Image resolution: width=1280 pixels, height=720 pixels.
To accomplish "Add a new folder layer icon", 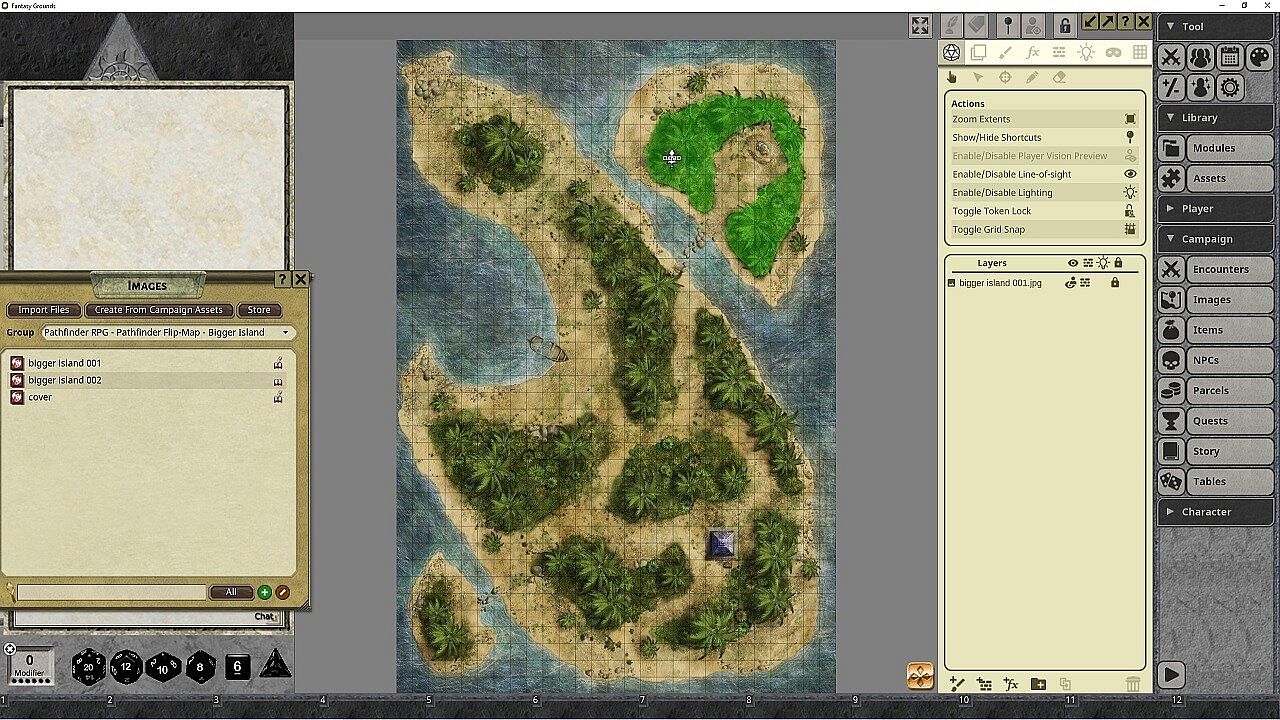I will 1038,684.
